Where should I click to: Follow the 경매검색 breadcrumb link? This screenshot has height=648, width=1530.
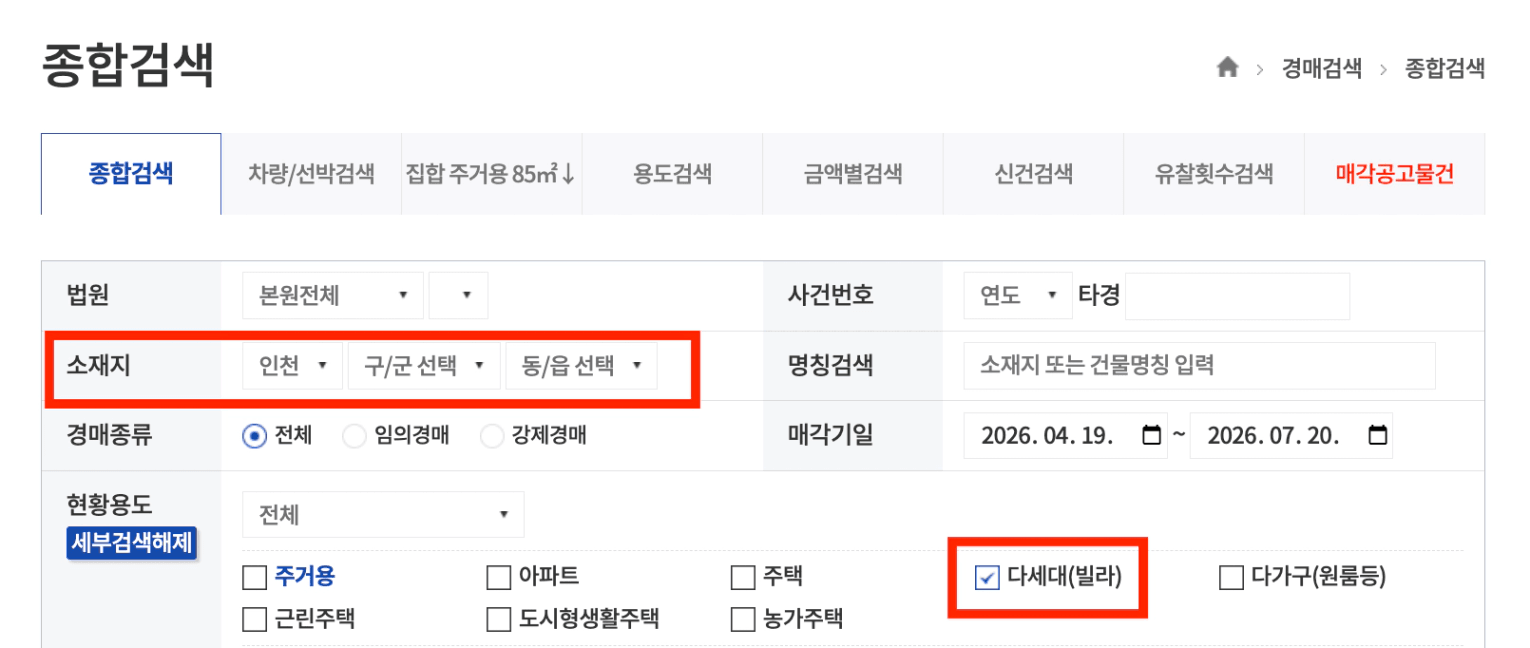pos(1321,68)
